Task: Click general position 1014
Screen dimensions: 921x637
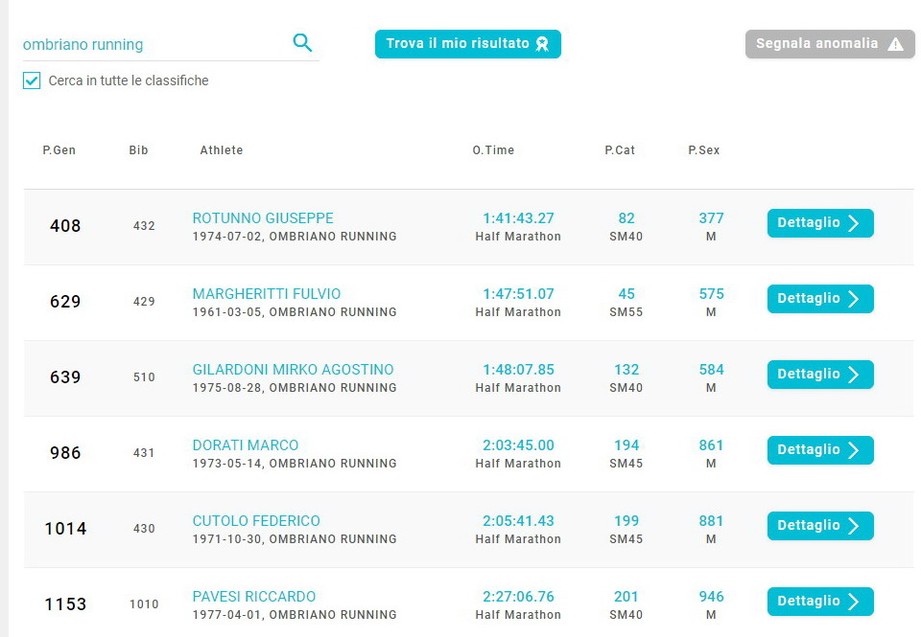Action: click(x=65, y=529)
